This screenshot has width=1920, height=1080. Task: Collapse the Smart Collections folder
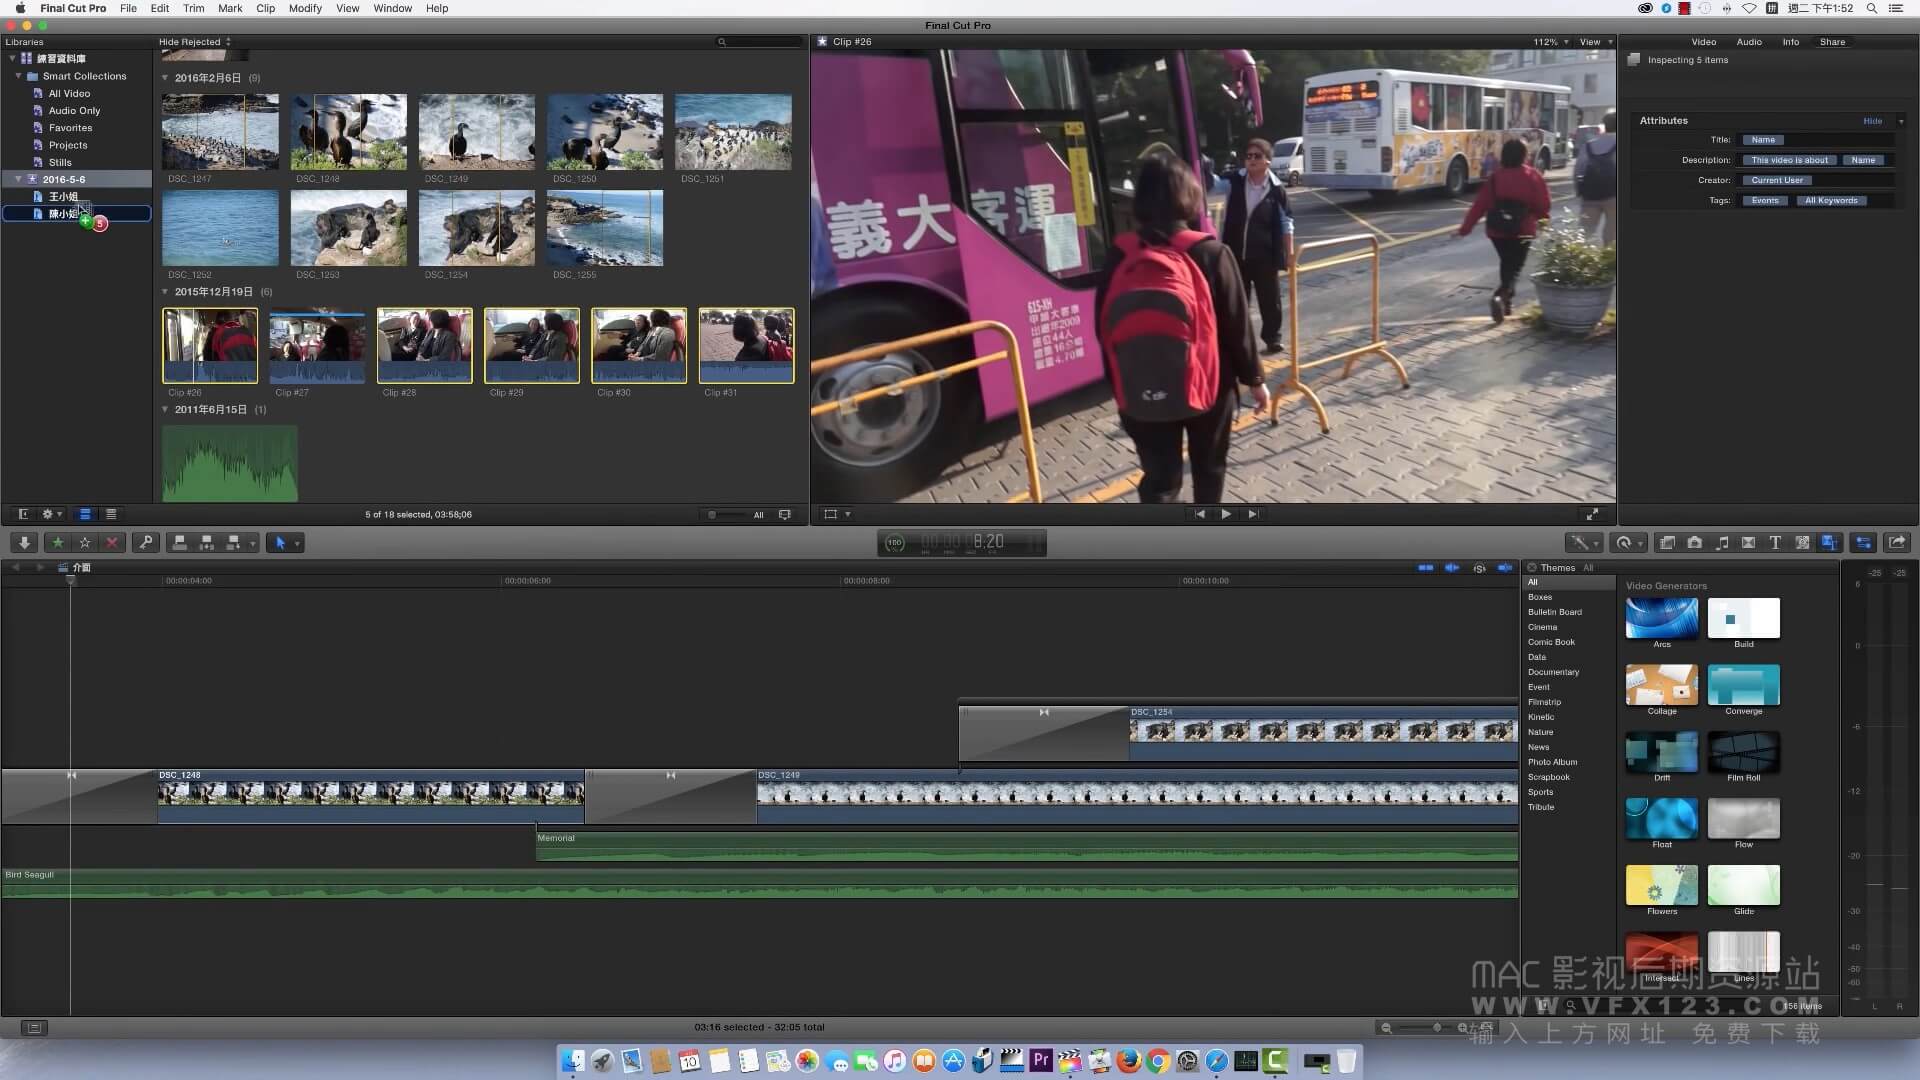click(x=18, y=76)
